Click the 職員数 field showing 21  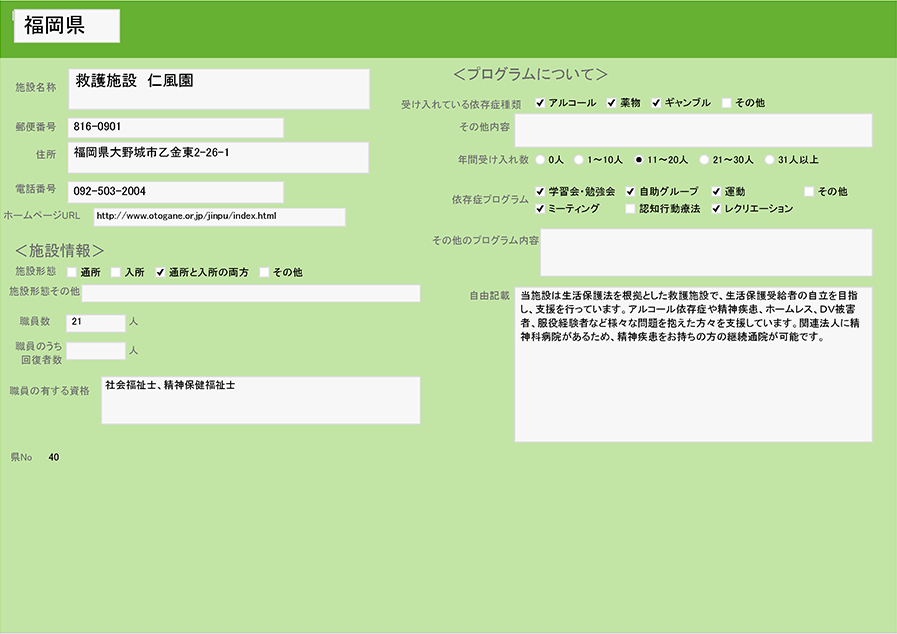click(x=95, y=322)
